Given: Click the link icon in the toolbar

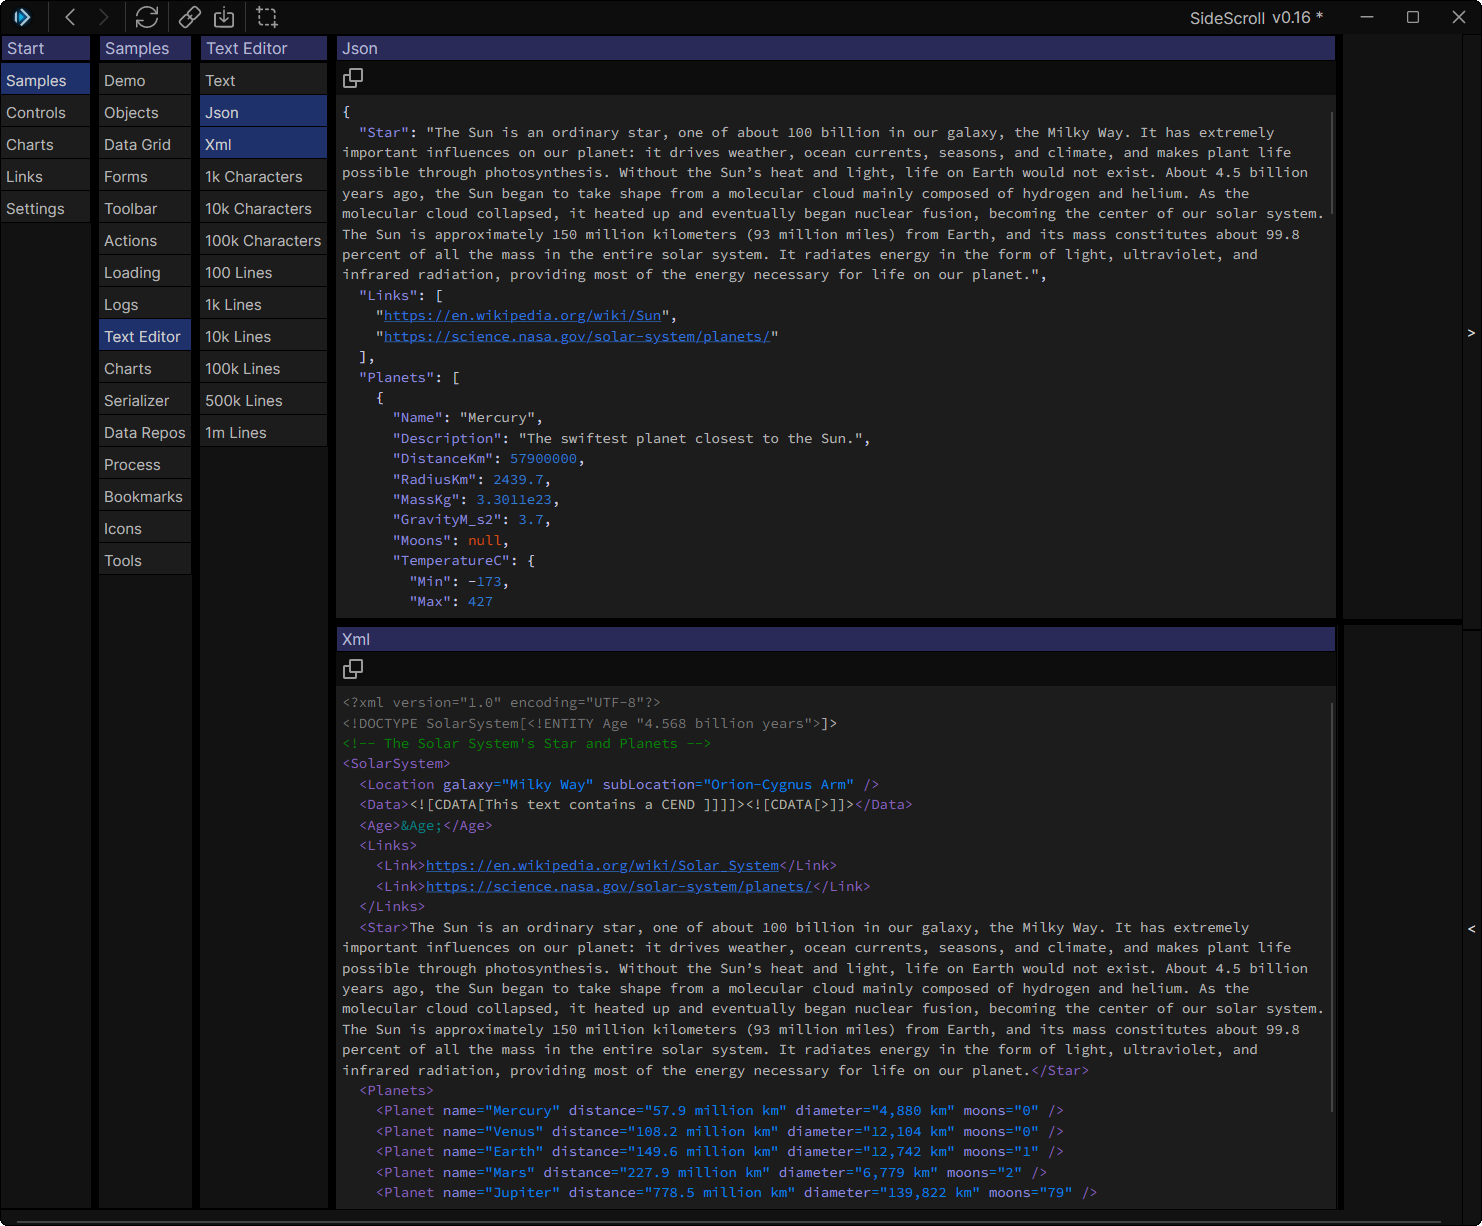Looking at the screenshot, I should [x=189, y=17].
